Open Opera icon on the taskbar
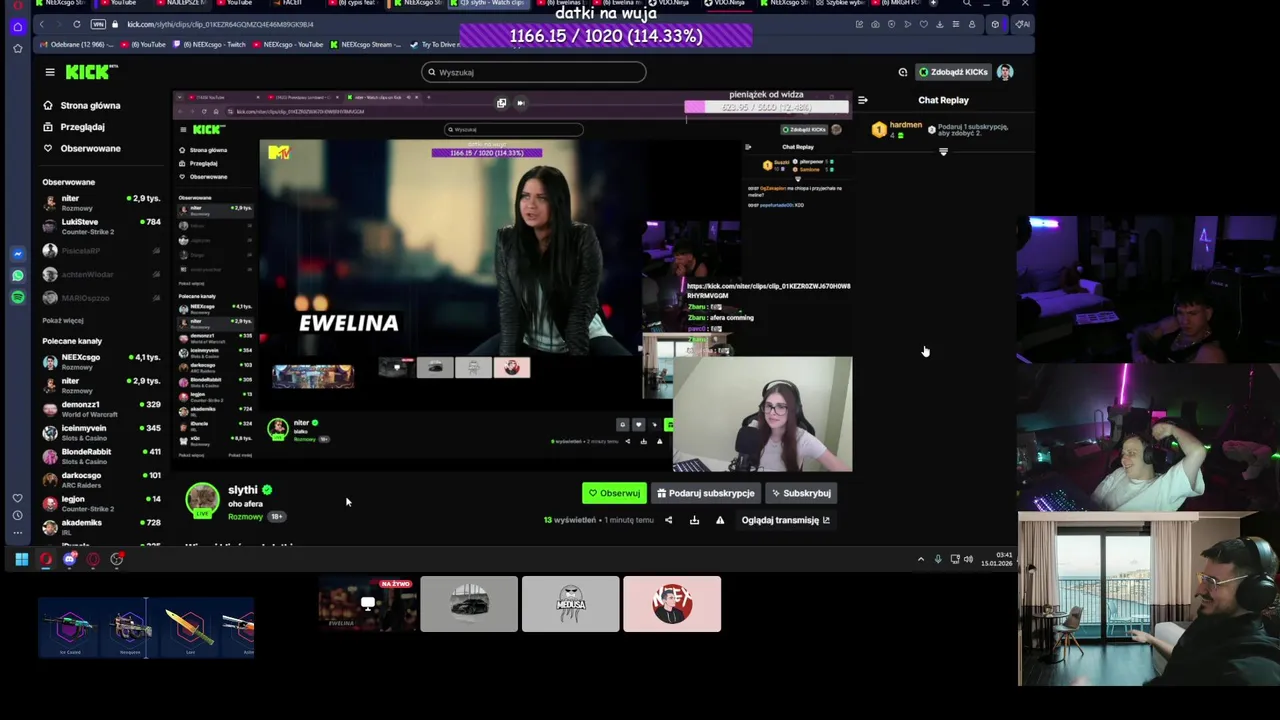 tap(45, 559)
